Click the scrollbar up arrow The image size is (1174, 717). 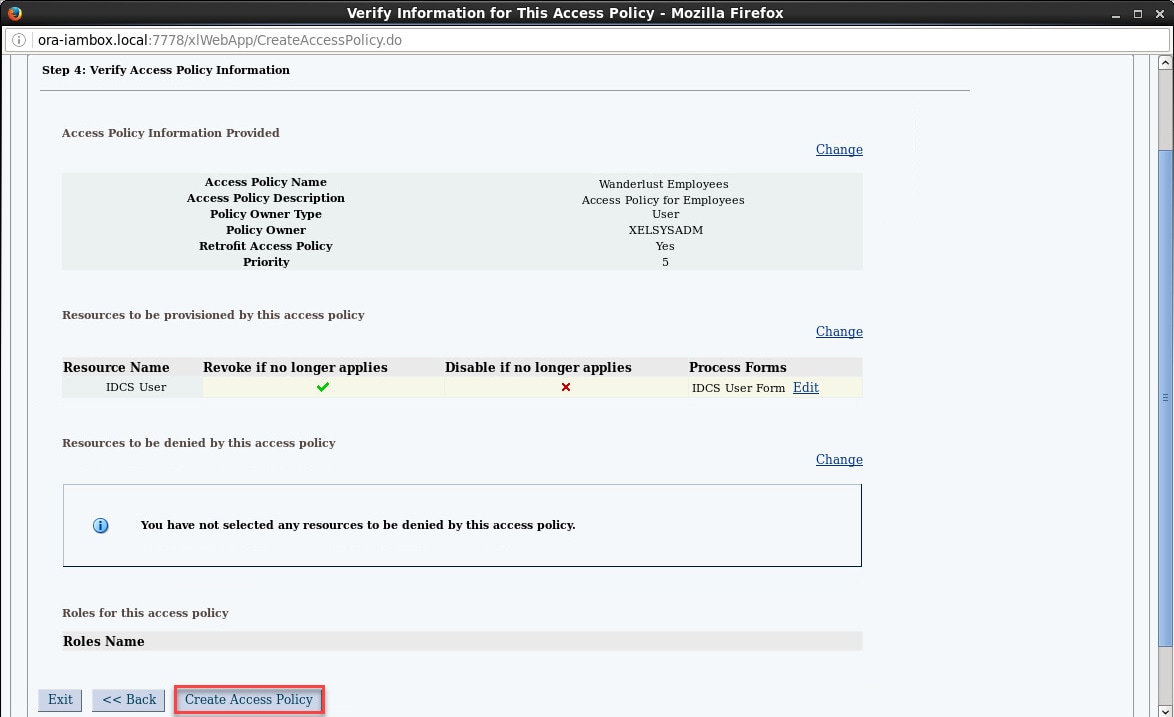coord(1164,63)
